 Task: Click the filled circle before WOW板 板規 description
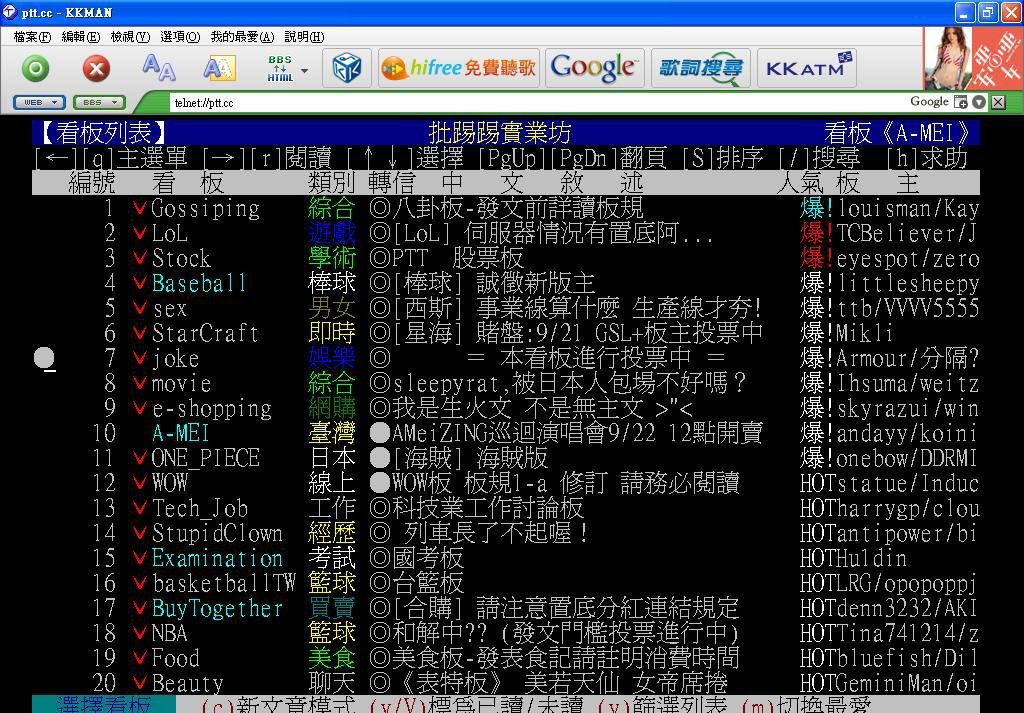click(x=379, y=483)
